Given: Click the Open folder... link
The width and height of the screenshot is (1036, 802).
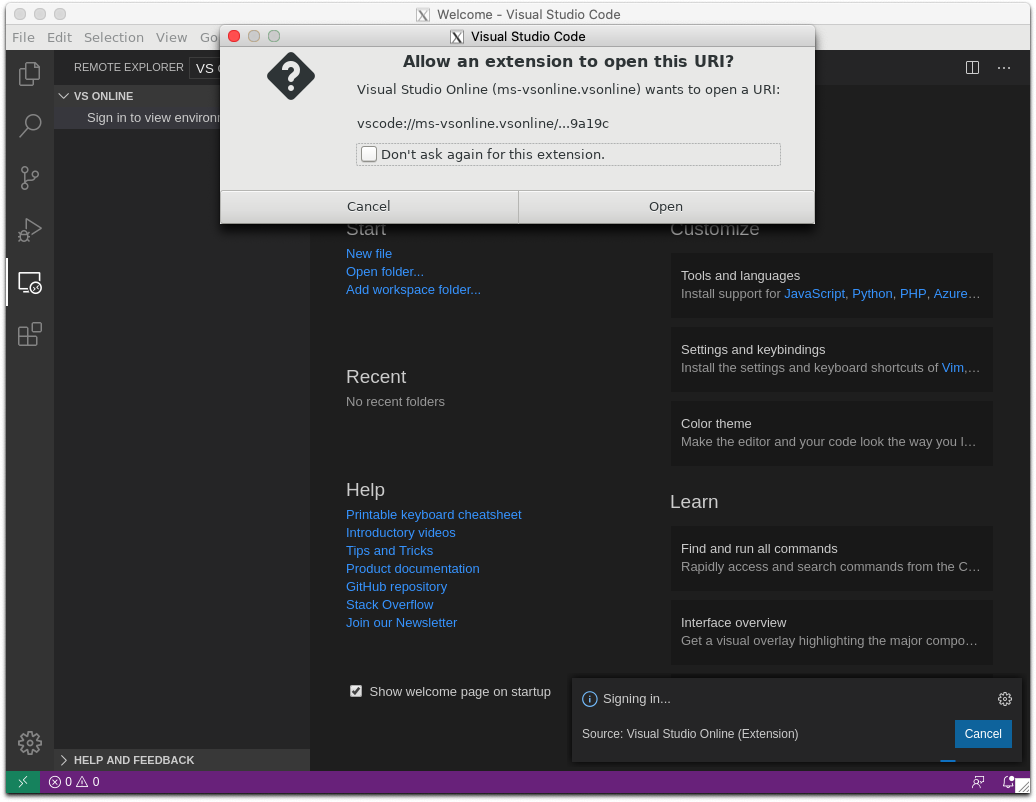Looking at the screenshot, I should [385, 272].
